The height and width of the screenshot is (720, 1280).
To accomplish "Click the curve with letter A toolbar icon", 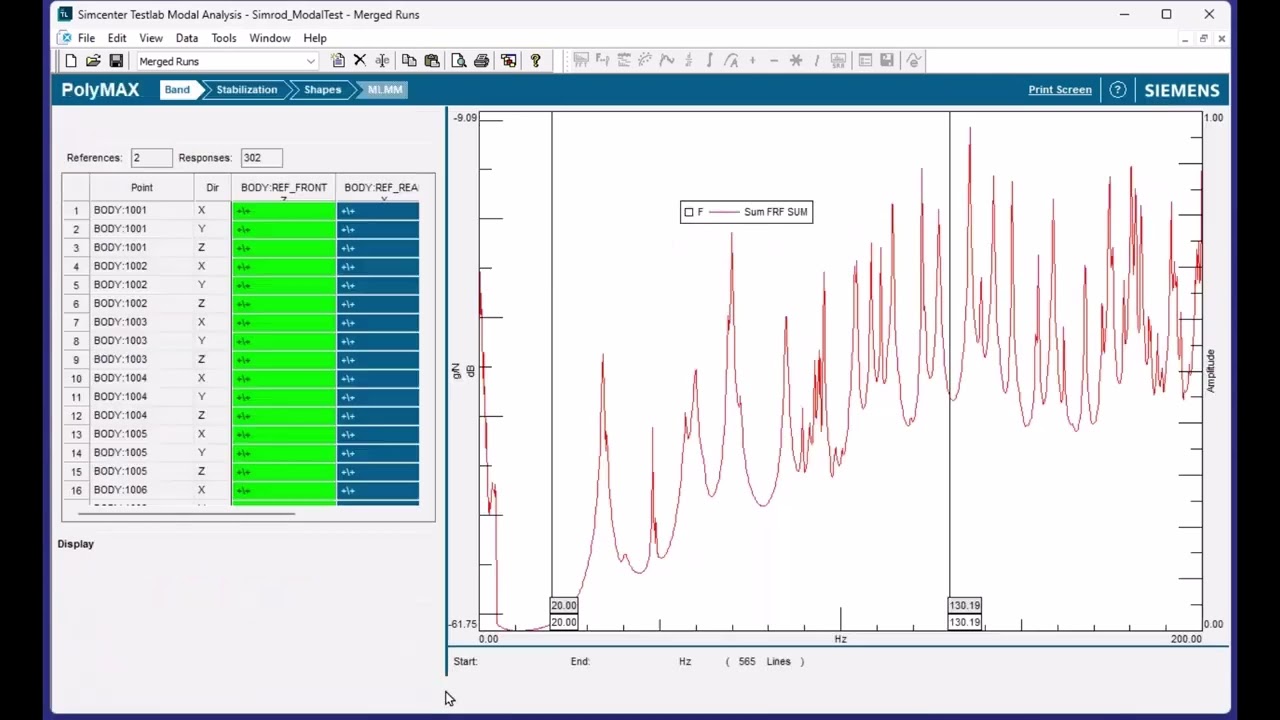I will click(731, 61).
